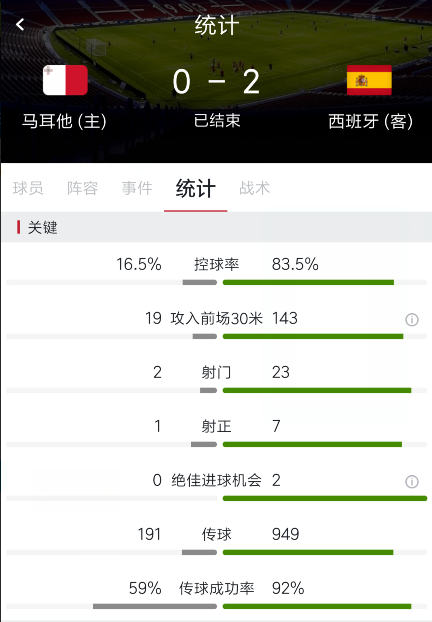Switch to the 球员 tab
The height and width of the screenshot is (622, 432).
pos(28,188)
